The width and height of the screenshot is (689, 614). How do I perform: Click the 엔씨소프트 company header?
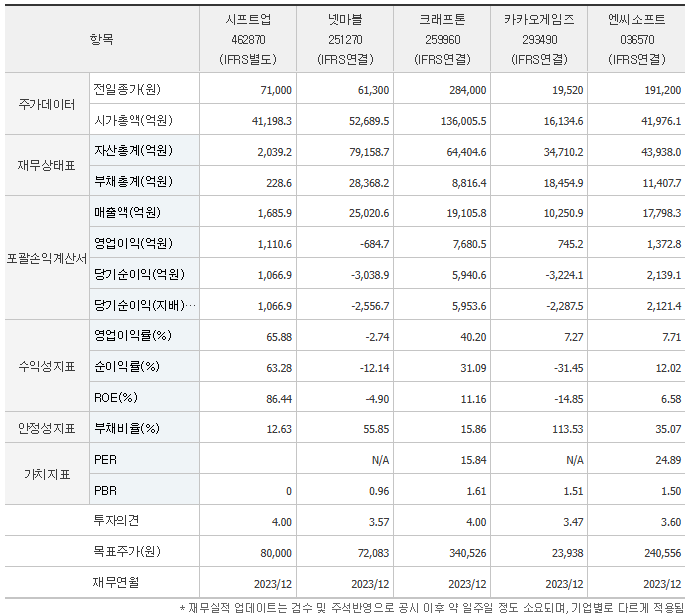[637, 39]
